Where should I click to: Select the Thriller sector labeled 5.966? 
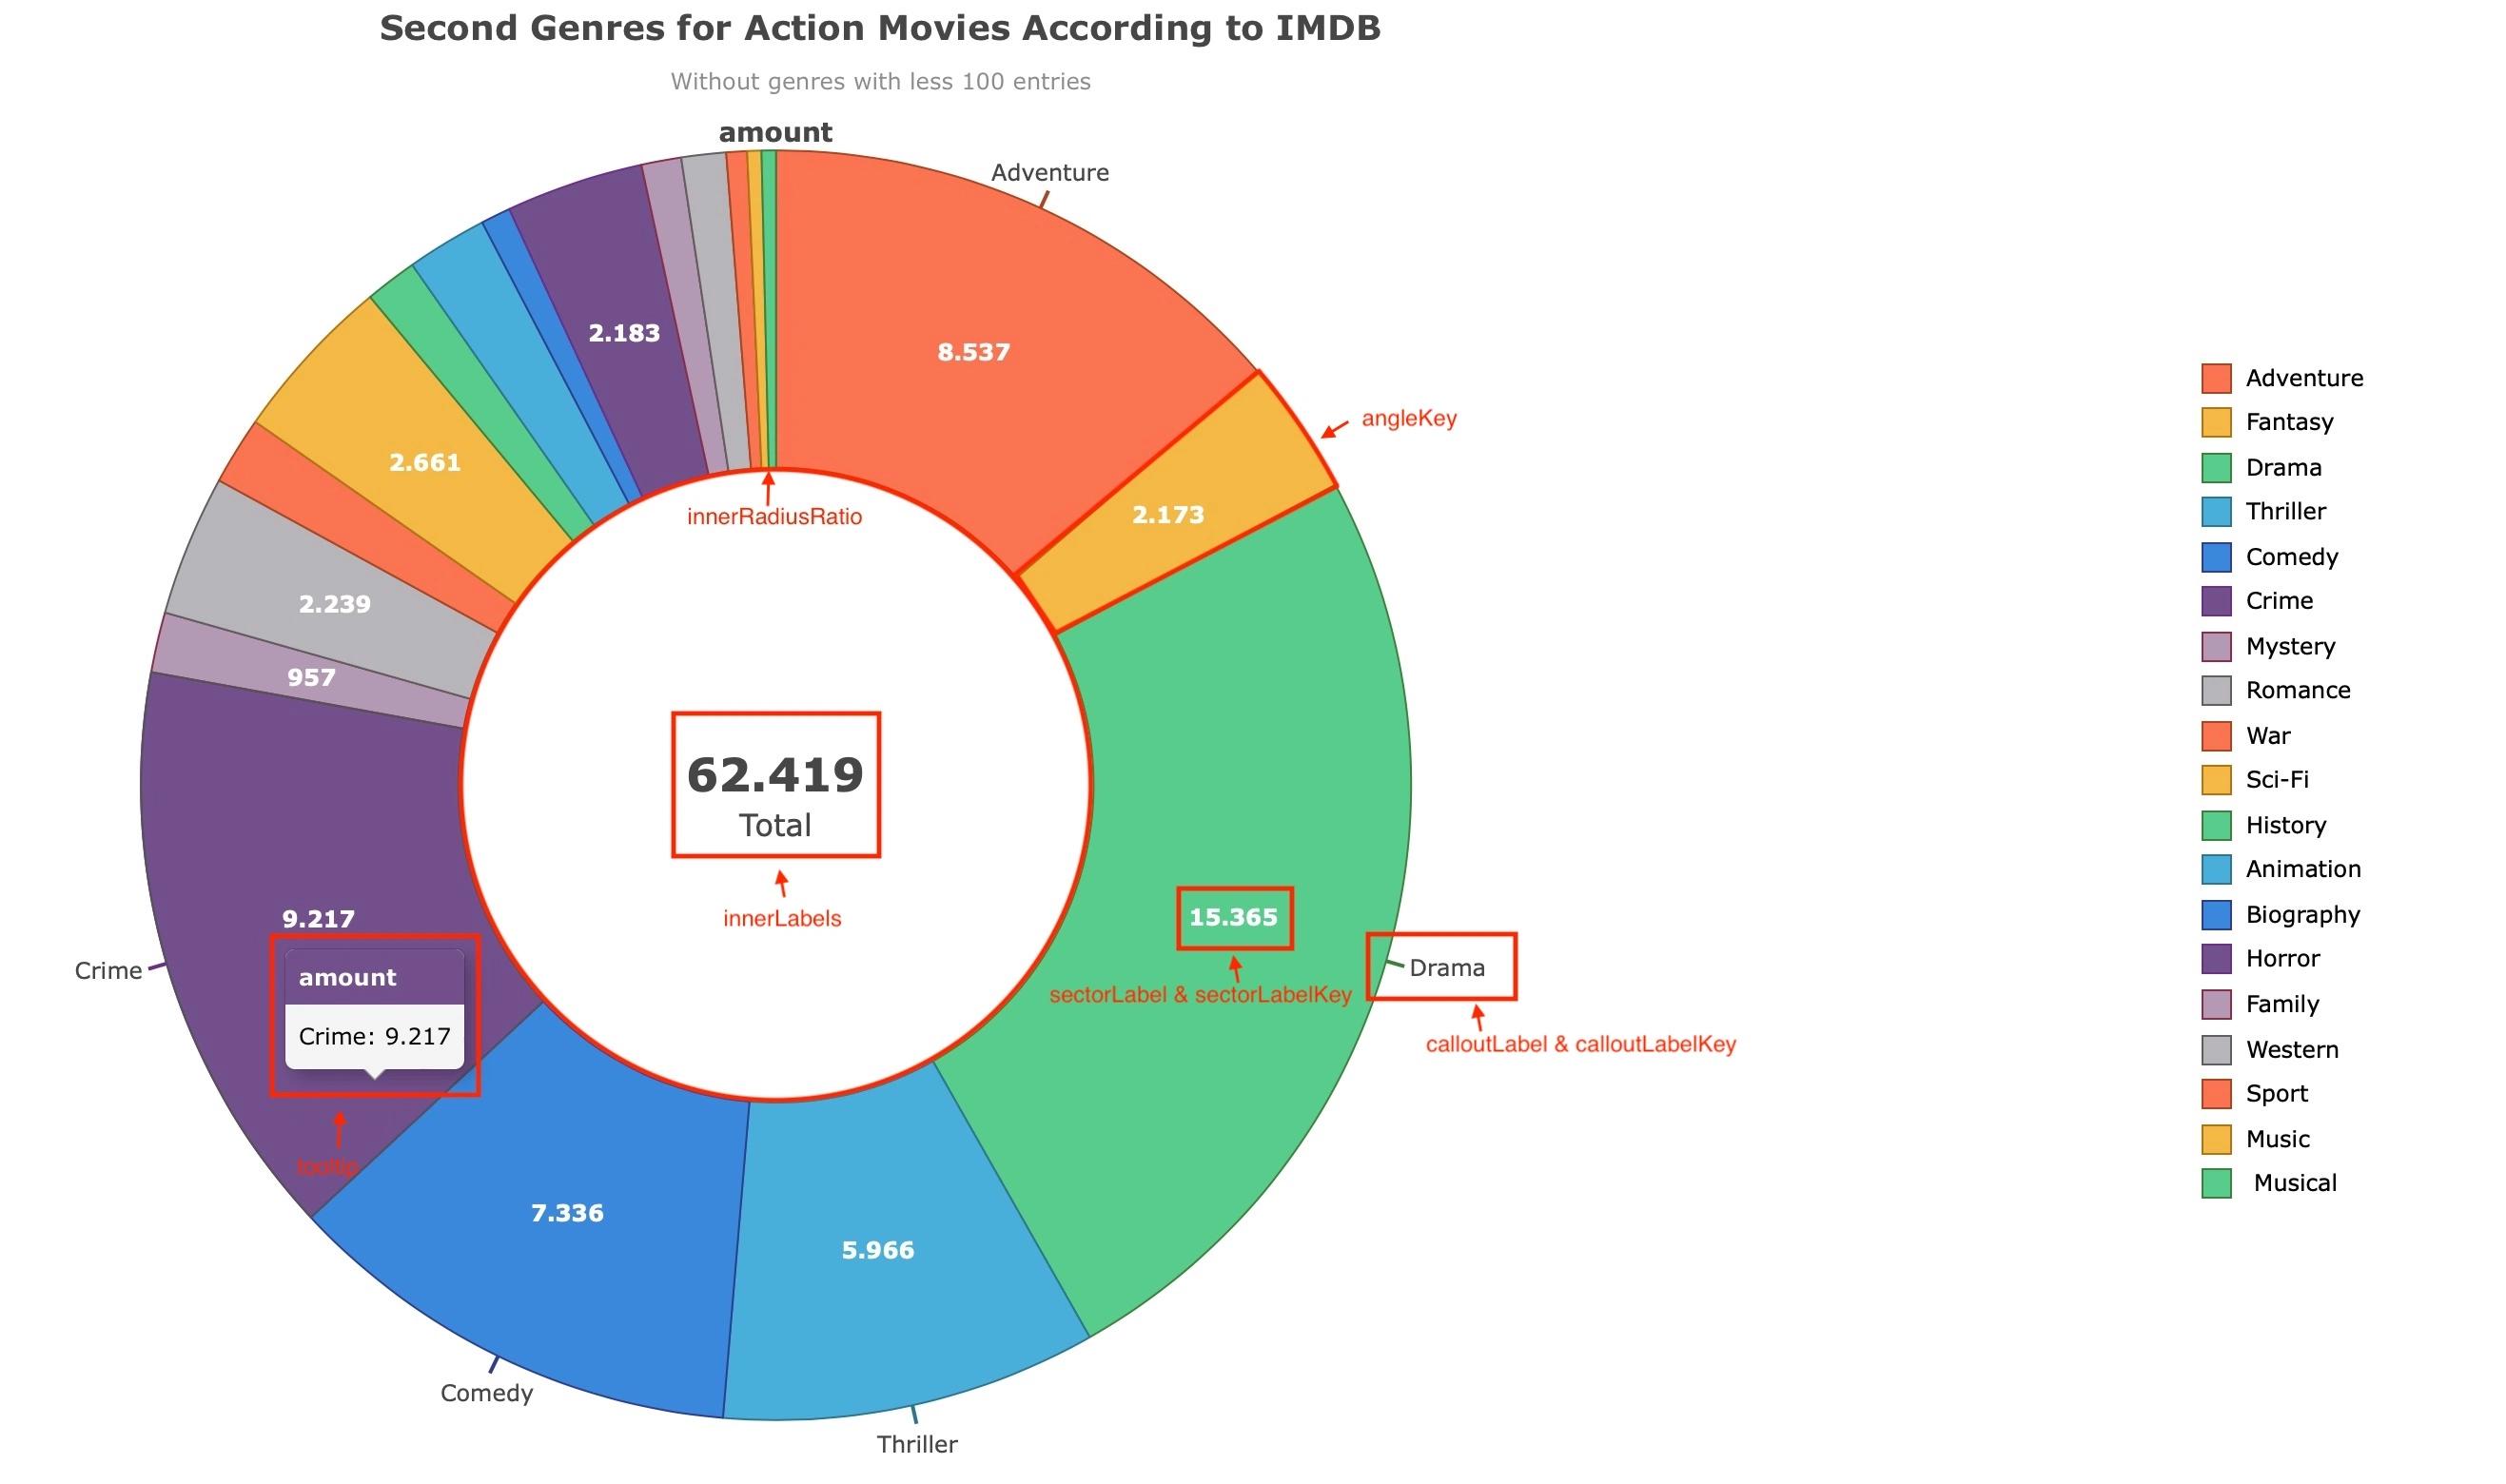(877, 1250)
